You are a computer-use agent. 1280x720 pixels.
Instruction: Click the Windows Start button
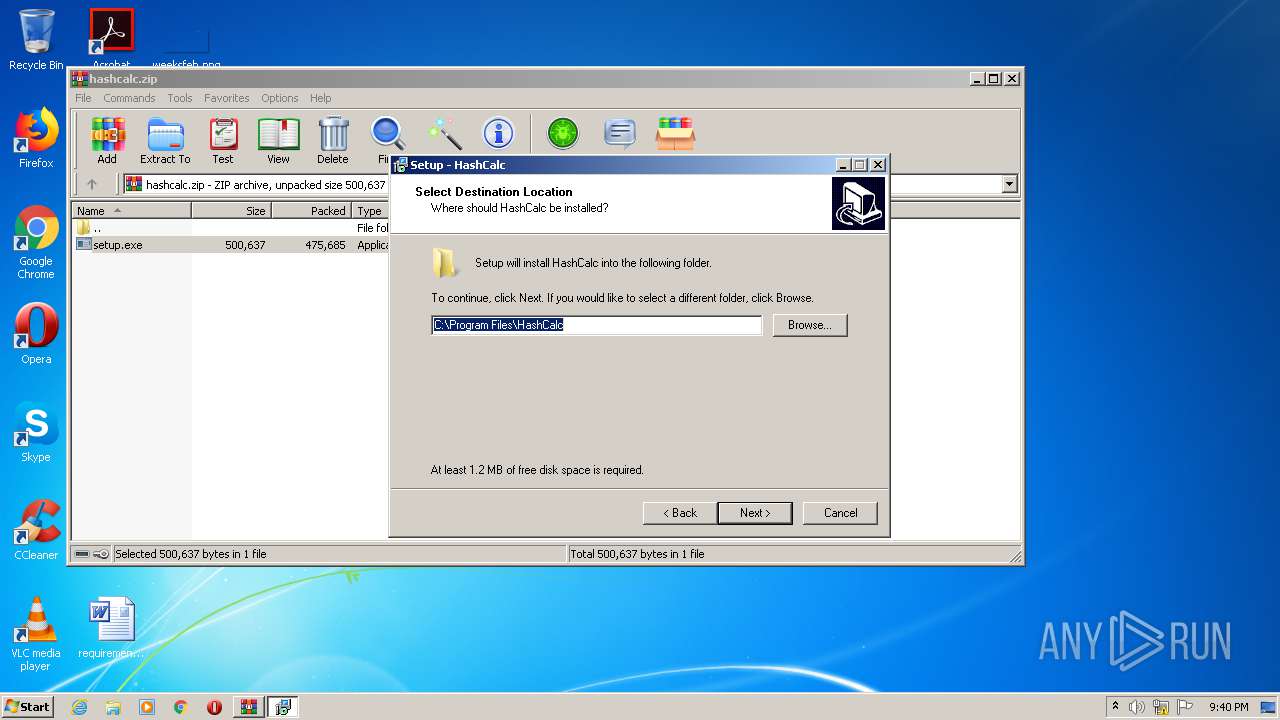click(x=28, y=707)
